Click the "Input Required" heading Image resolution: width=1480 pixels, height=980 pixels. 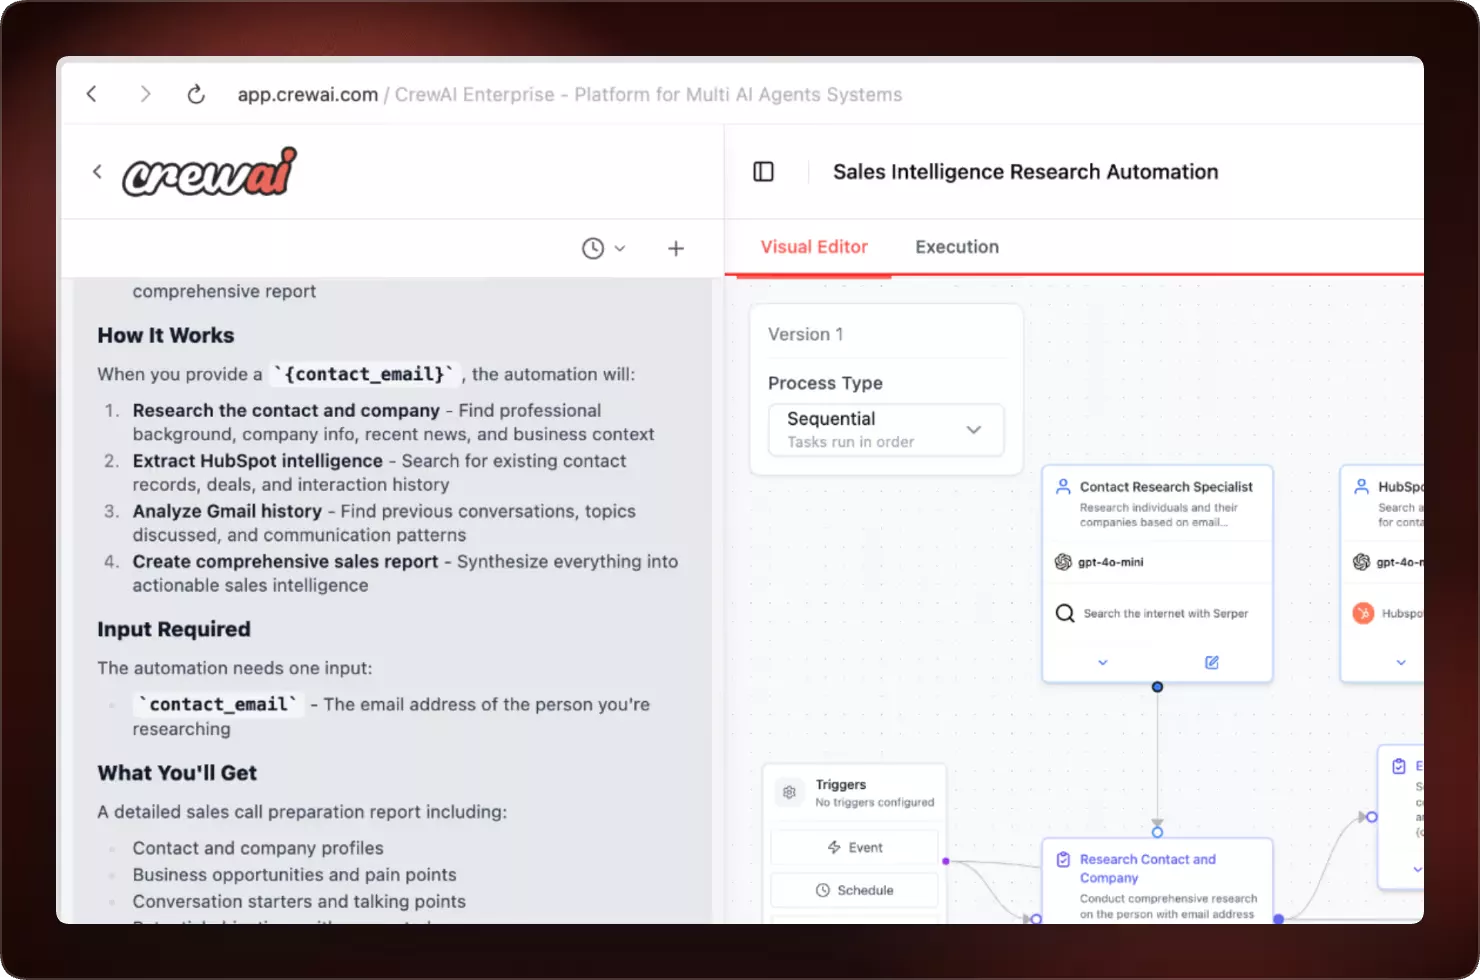pos(174,629)
